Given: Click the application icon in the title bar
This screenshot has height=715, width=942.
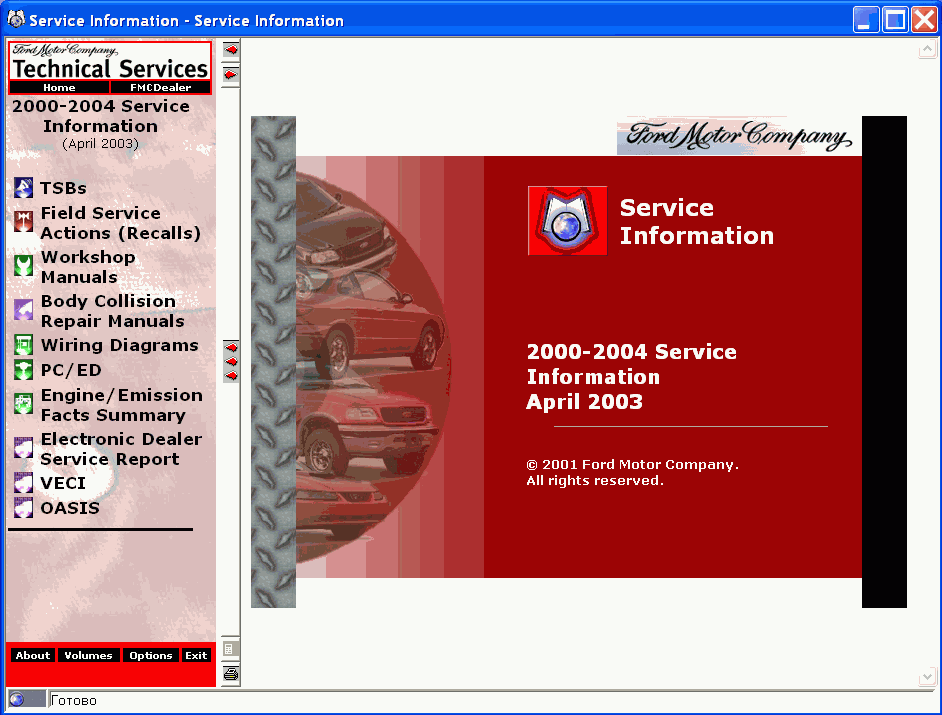Looking at the screenshot, I should [x=16, y=19].
